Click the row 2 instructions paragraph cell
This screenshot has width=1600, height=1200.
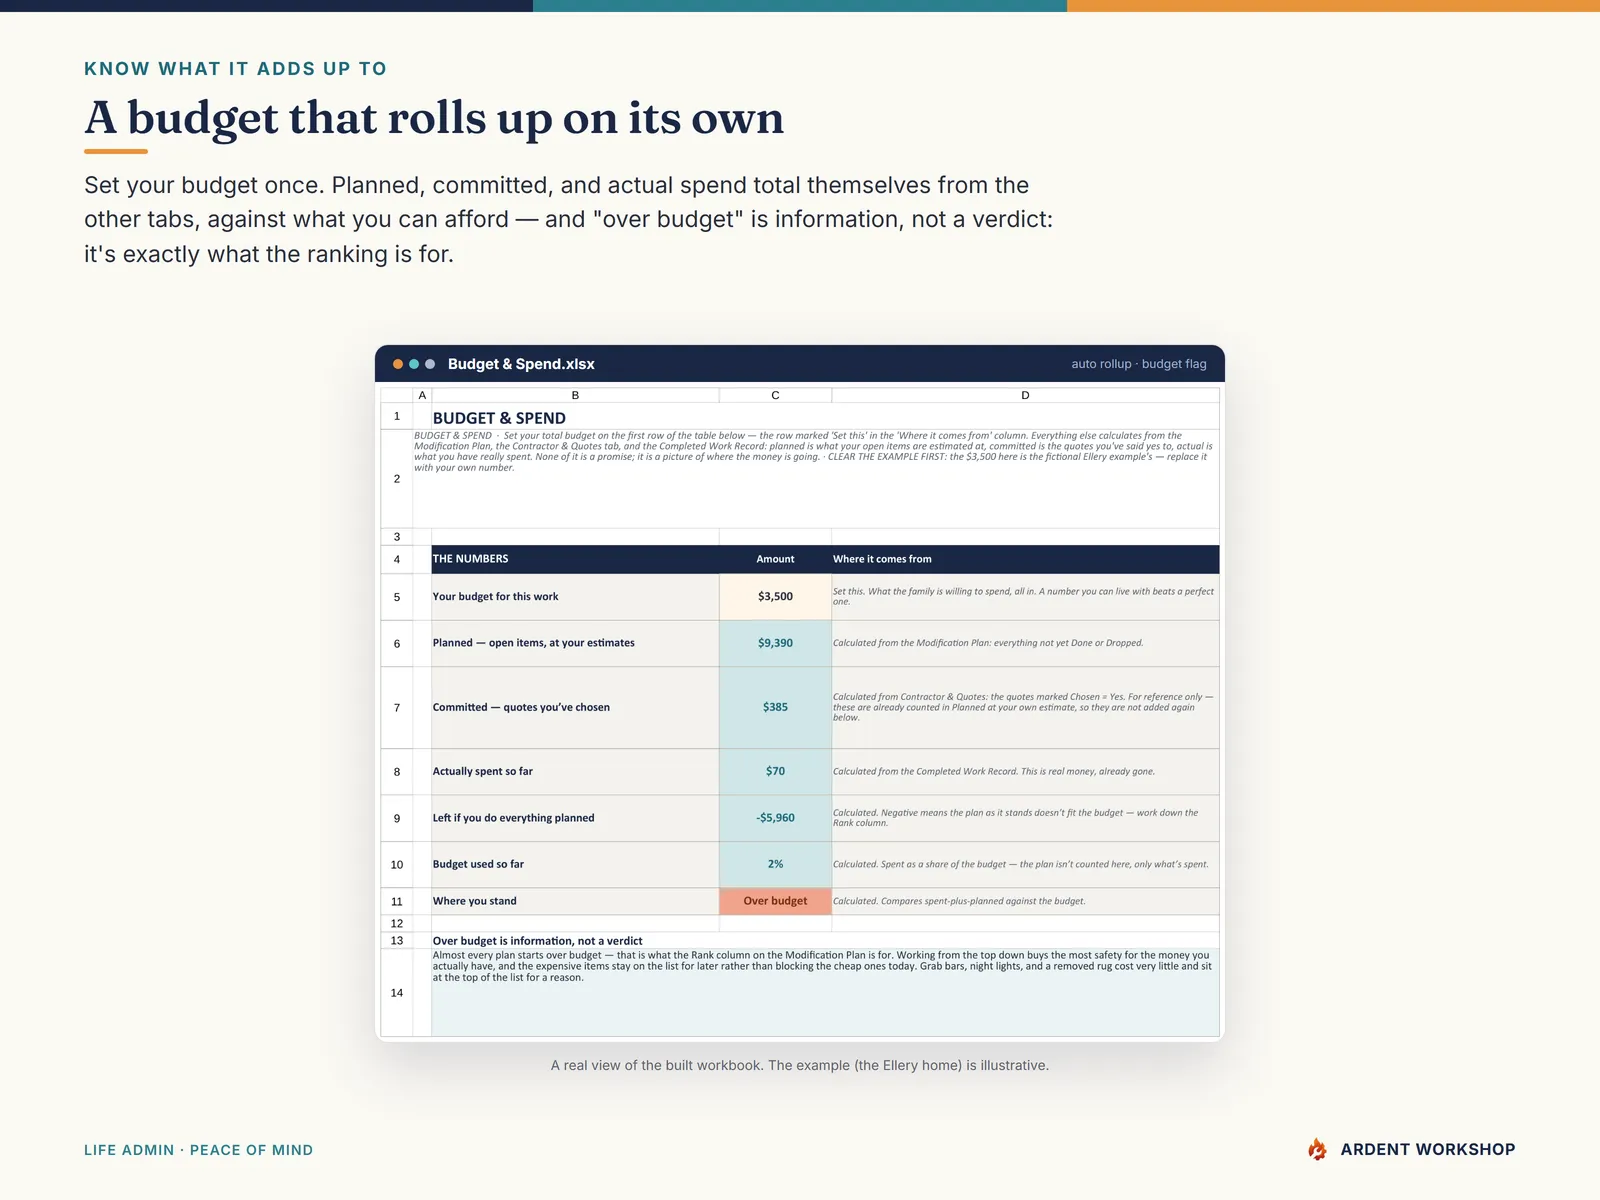816,479
